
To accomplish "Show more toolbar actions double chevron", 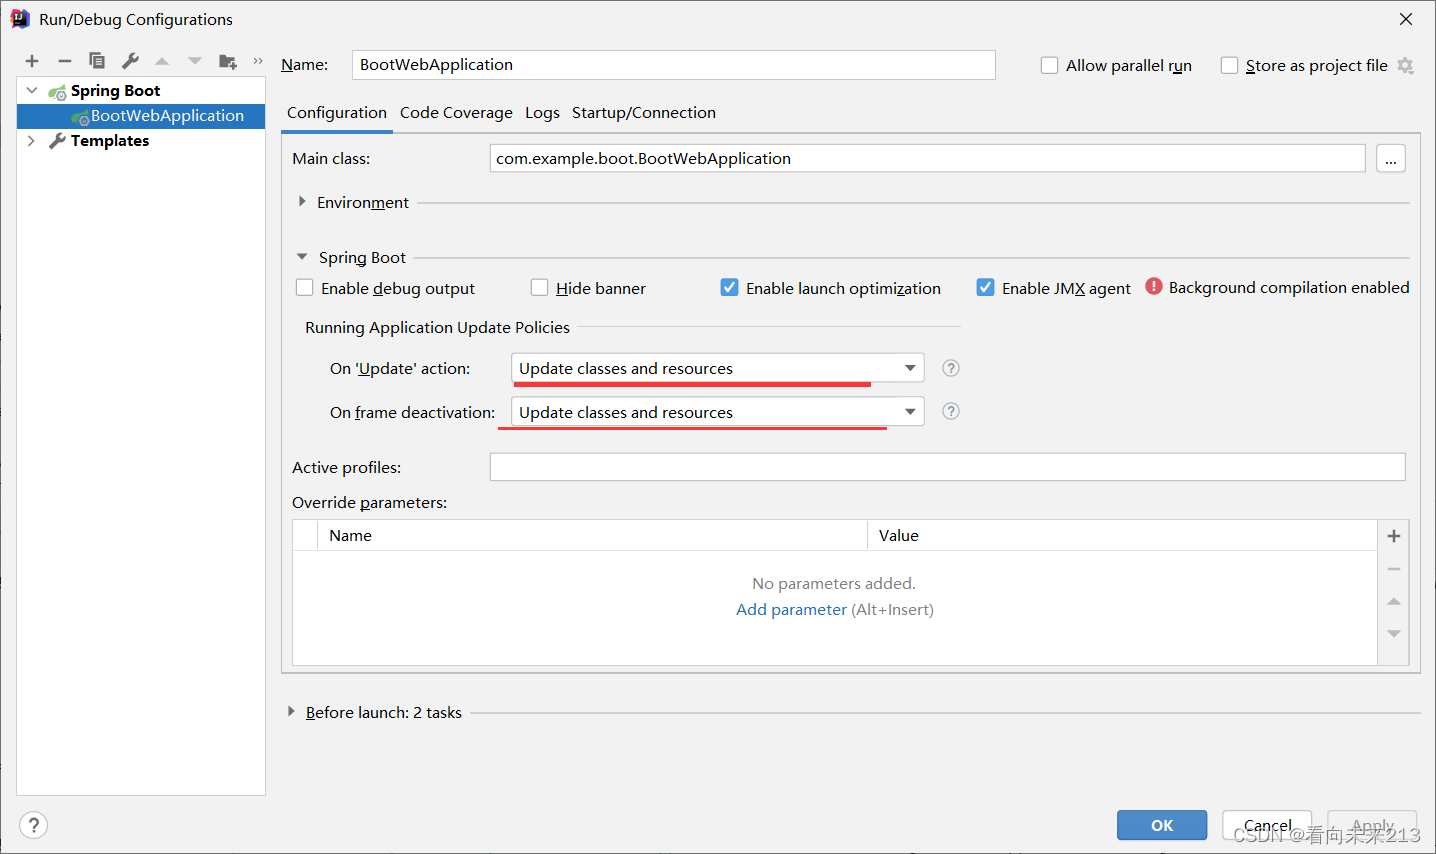I will (258, 61).
